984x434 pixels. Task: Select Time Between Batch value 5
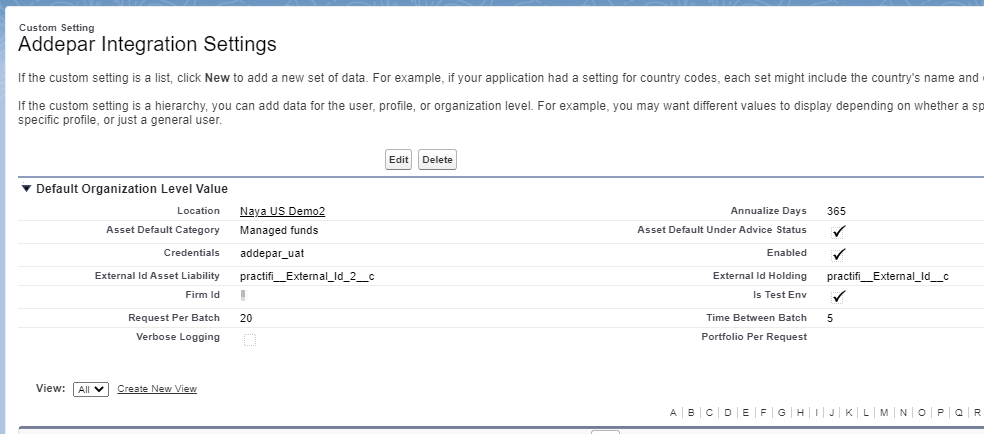coord(830,318)
